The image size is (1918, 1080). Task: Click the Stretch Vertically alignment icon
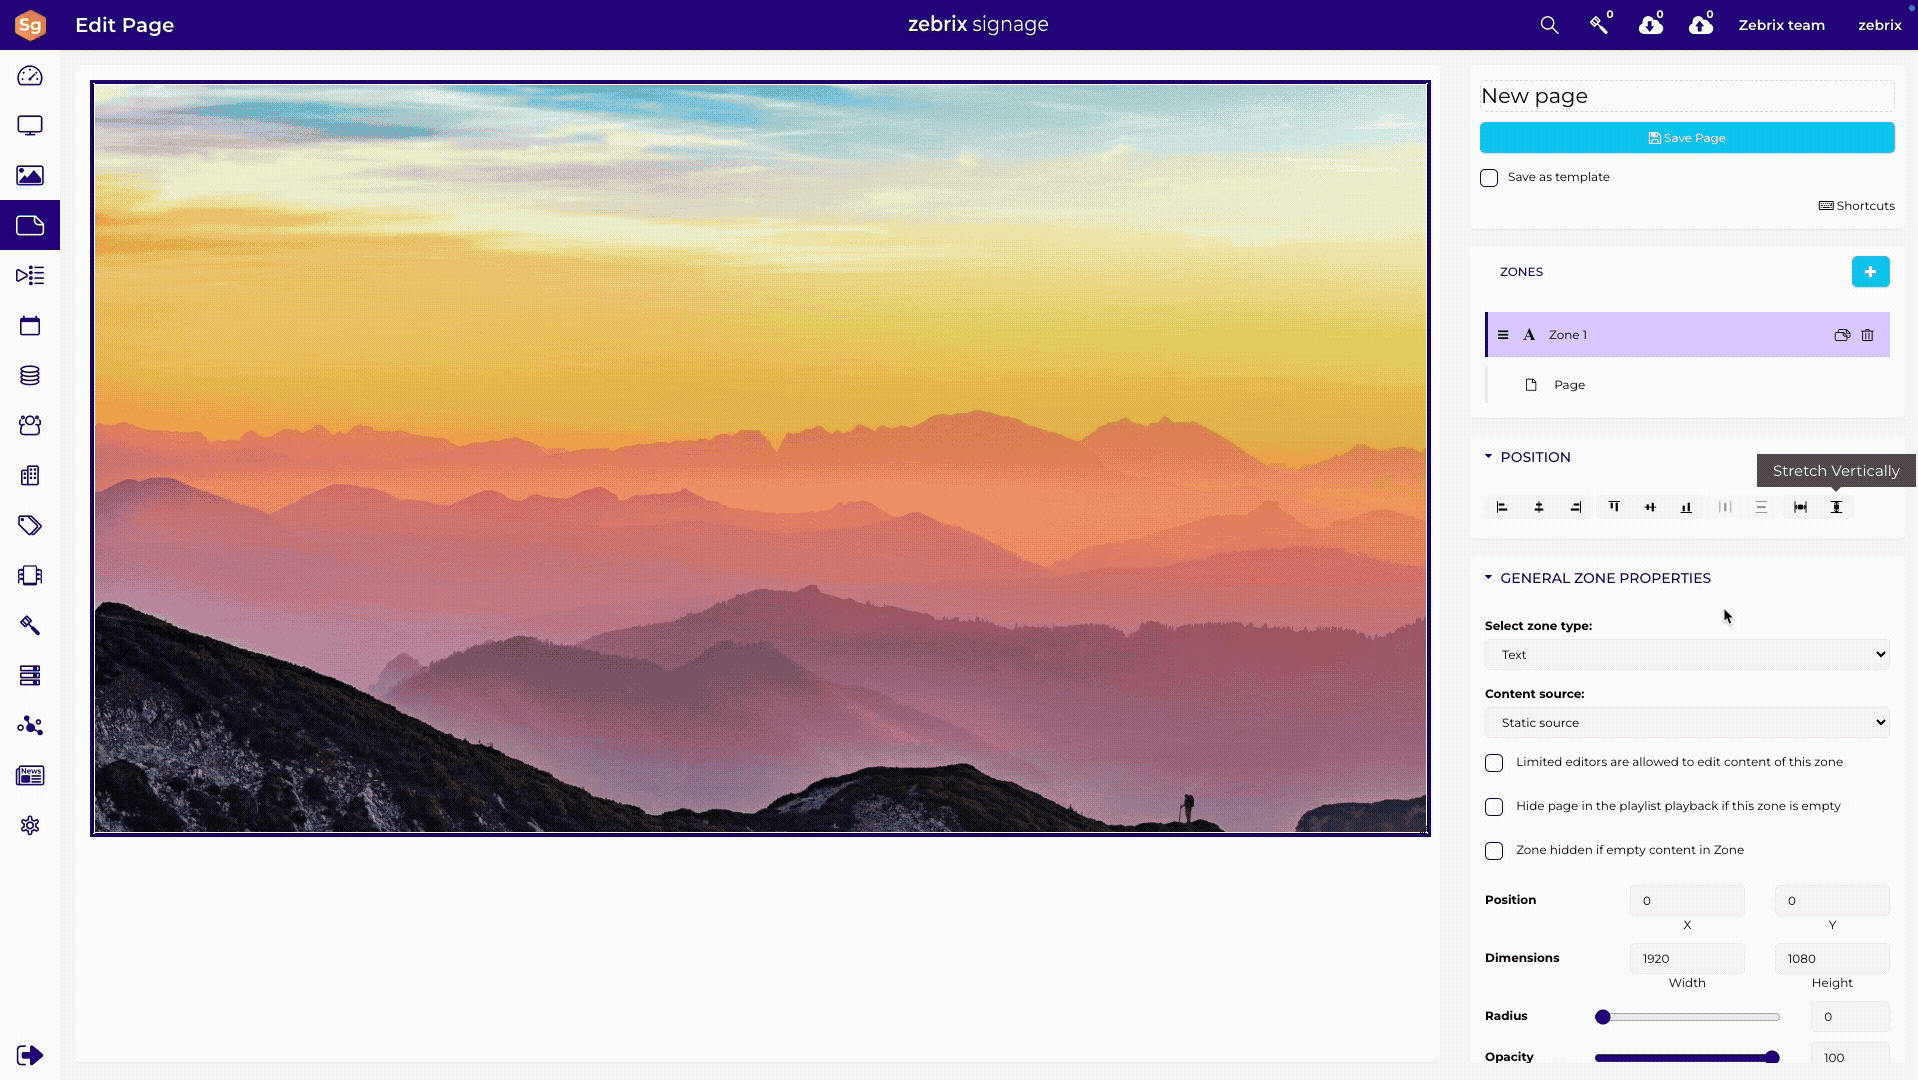(x=1836, y=507)
